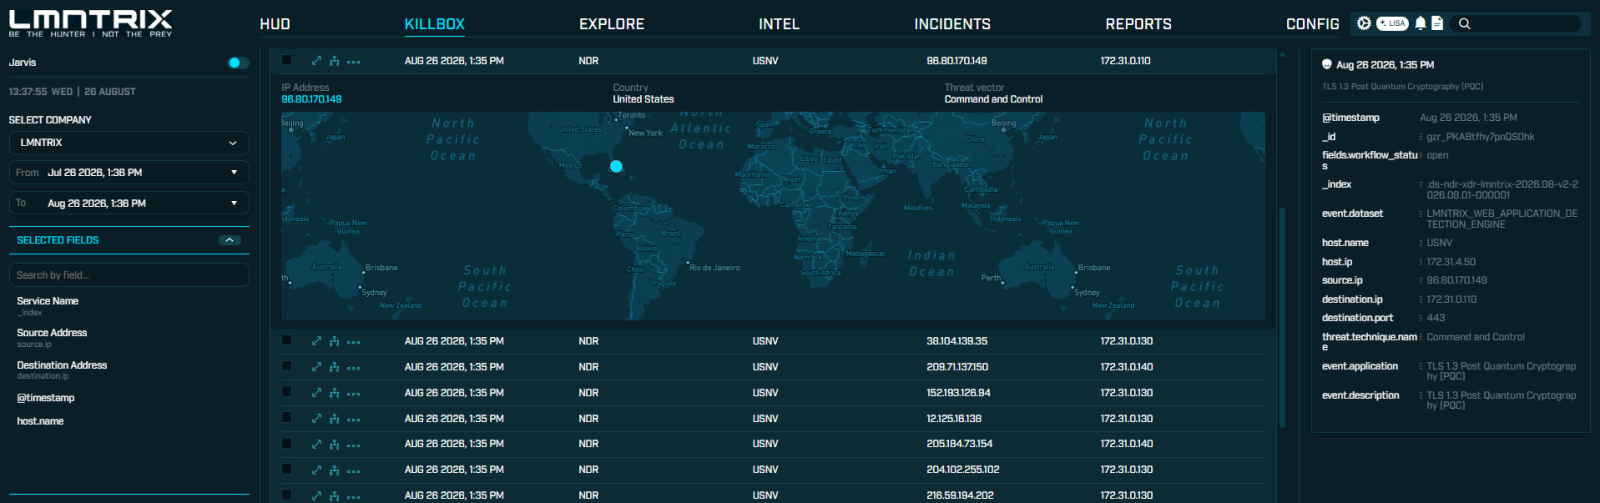Open more options dots for 38.104.139.35 row
1600x503 pixels.
click(x=353, y=342)
